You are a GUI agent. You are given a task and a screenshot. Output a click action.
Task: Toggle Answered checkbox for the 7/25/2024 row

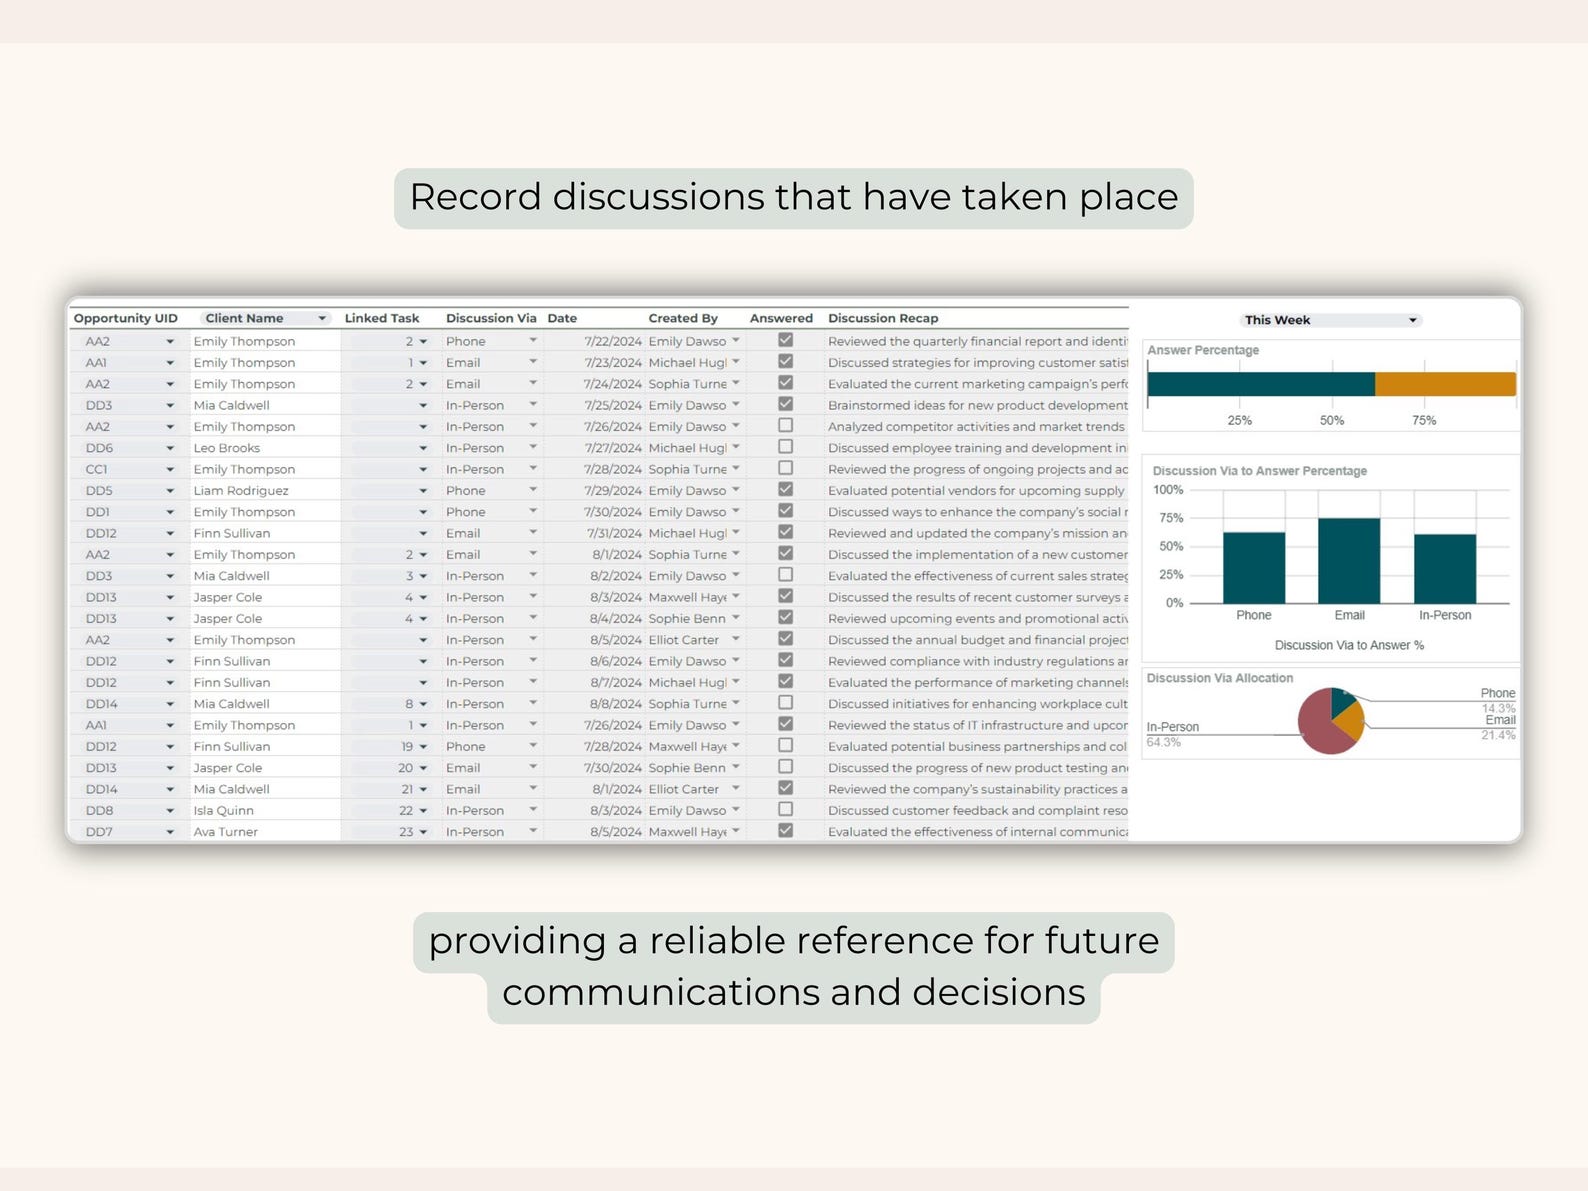click(x=786, y=404)
